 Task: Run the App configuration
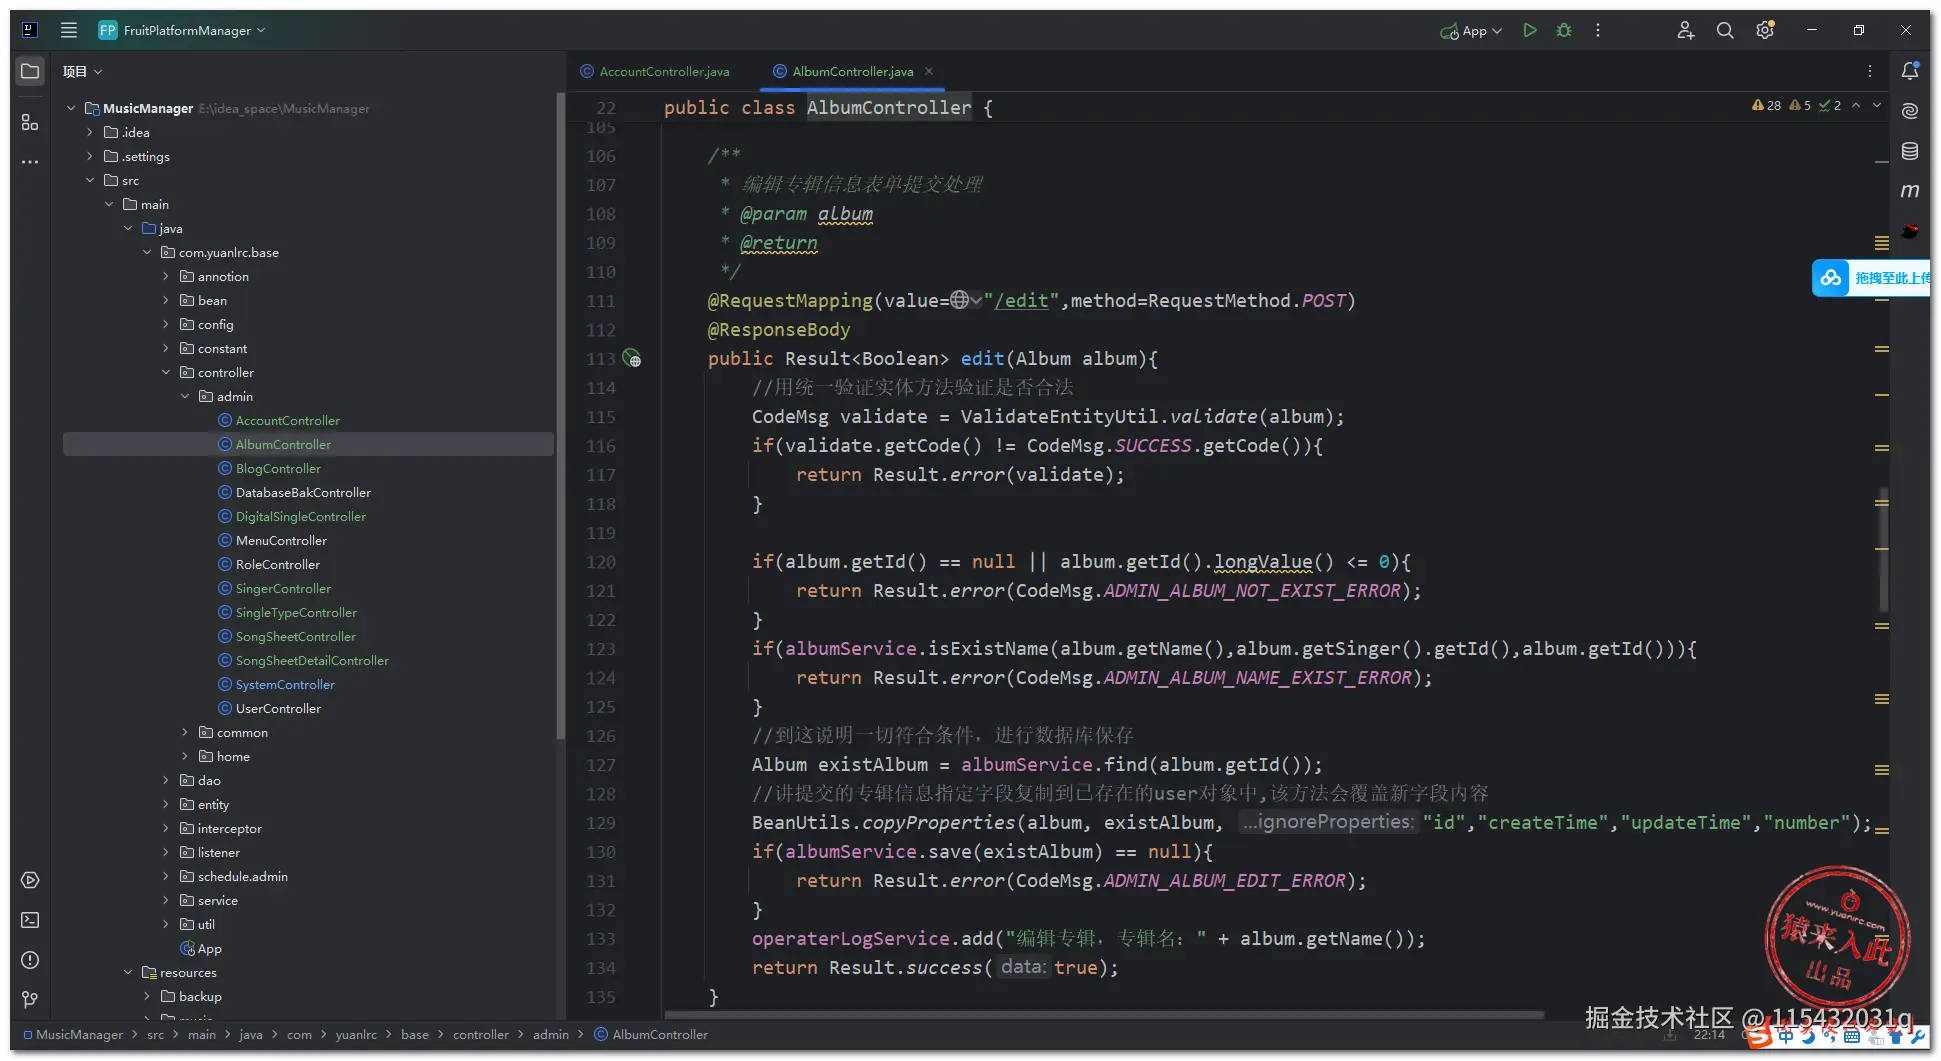(1529, 31)
